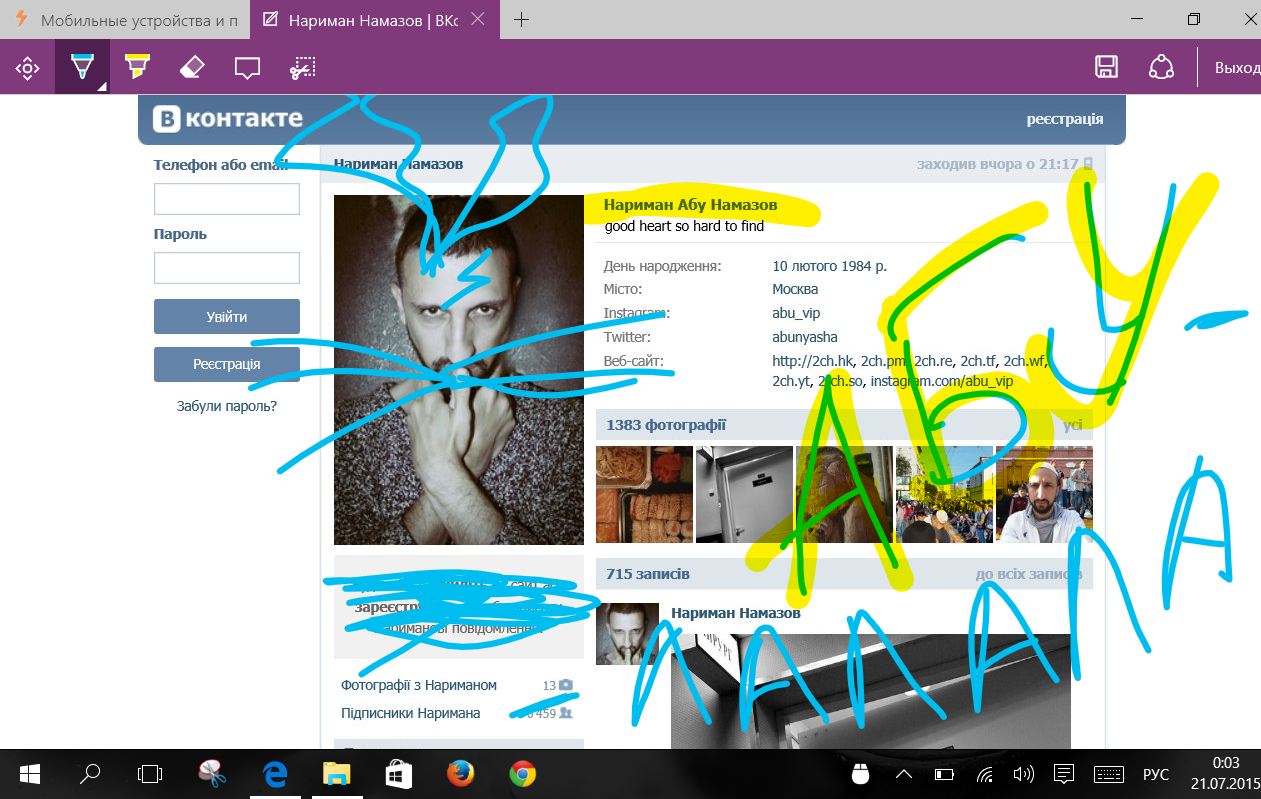Open Москва city link
This screenshot has height=799, width=1261.
pos(795,289)
